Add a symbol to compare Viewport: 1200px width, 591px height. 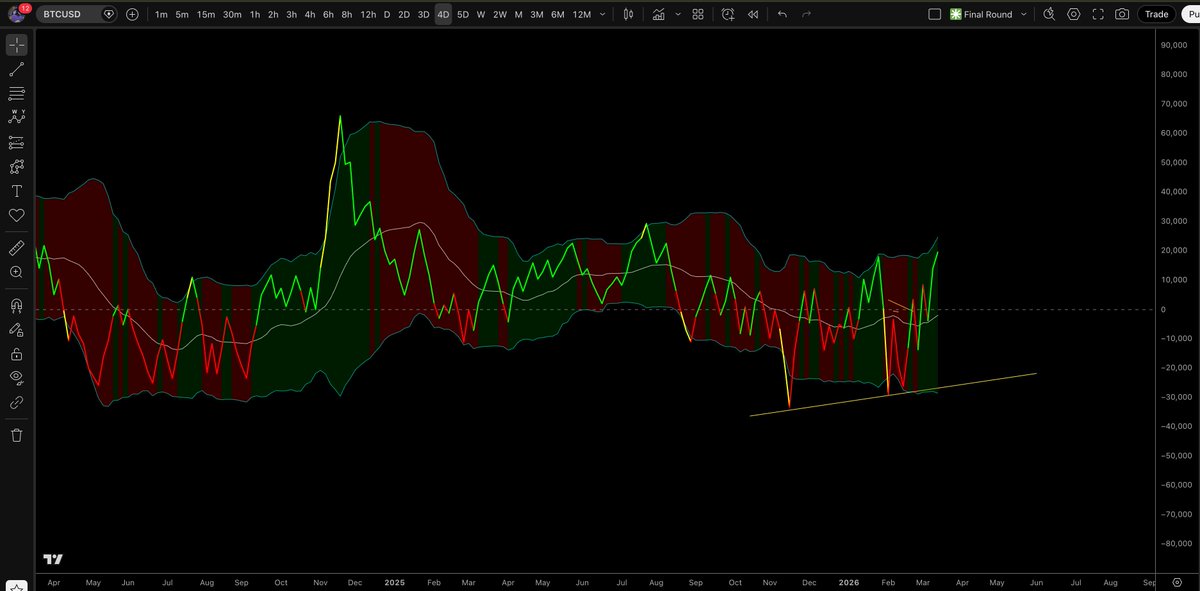[x=132, y=14]
